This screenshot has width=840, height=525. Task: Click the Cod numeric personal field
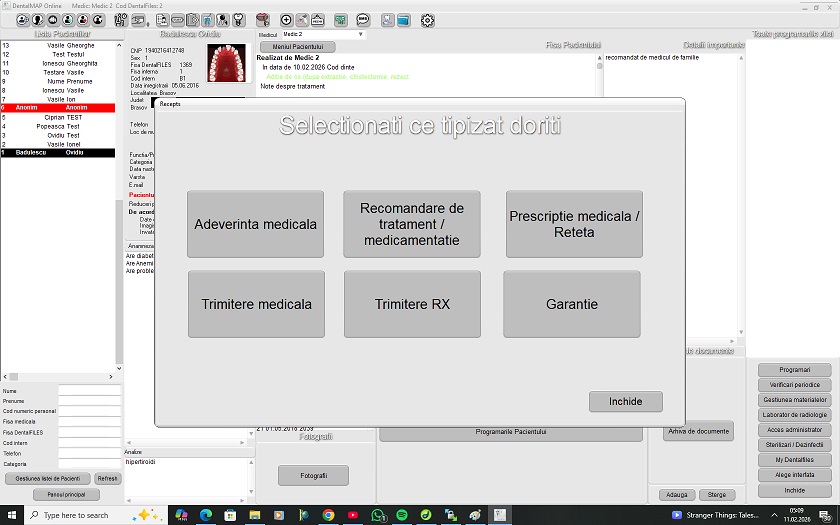pos(89,411)
